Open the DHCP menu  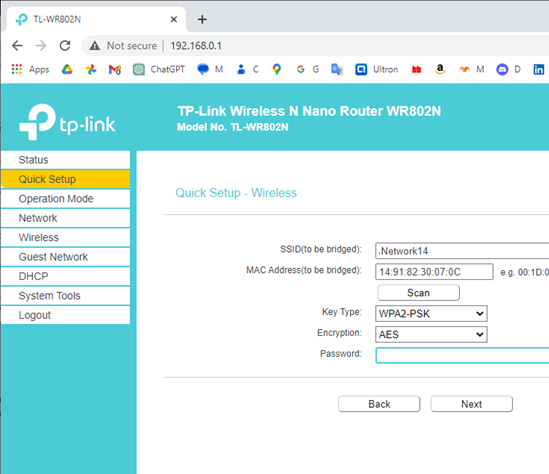[65, 276]
